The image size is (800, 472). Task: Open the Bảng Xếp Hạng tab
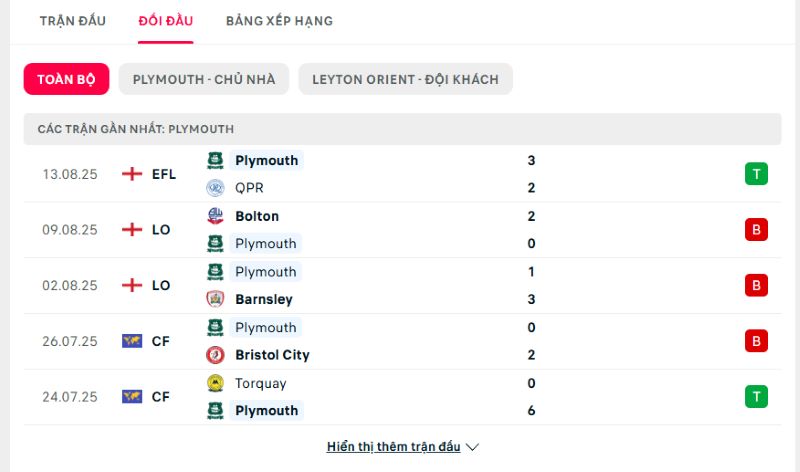[279, 21]
